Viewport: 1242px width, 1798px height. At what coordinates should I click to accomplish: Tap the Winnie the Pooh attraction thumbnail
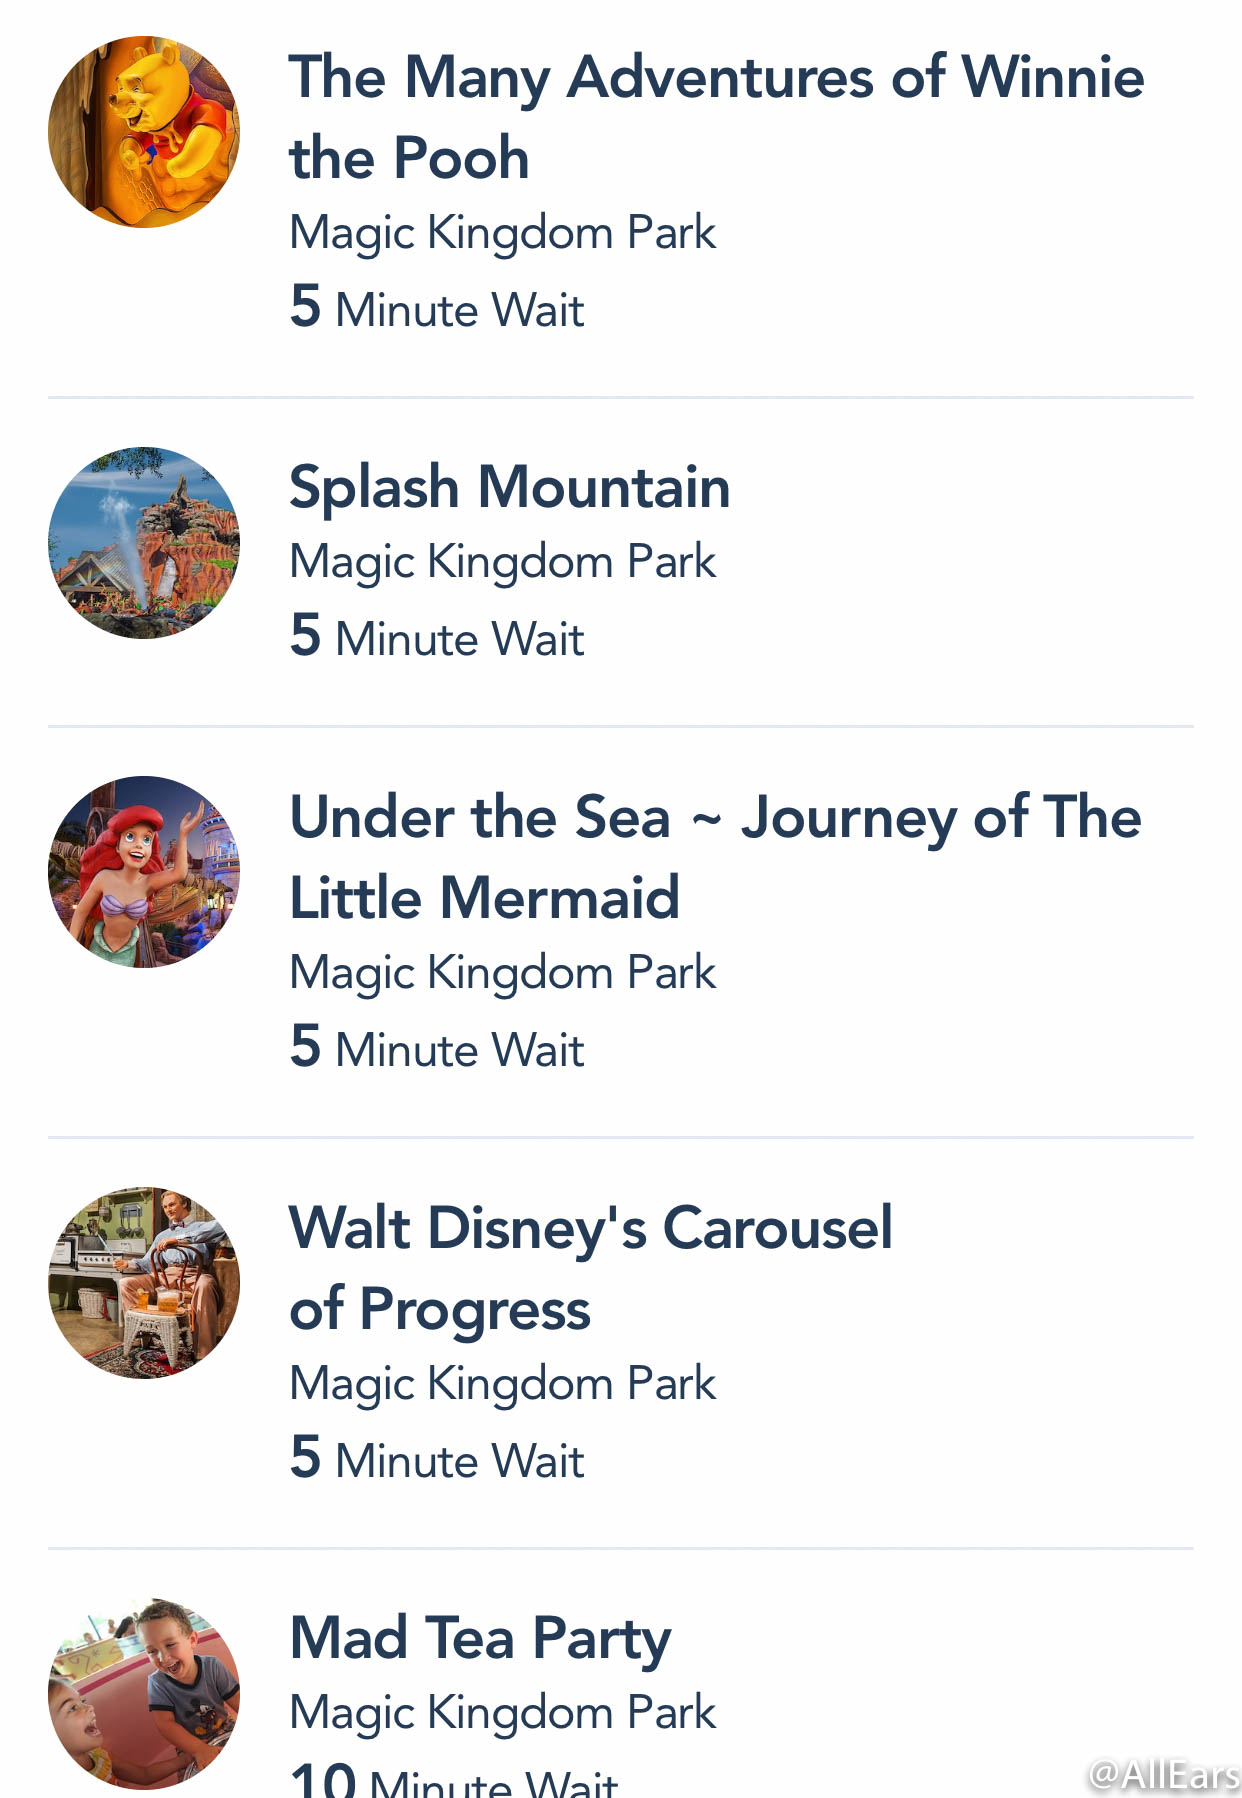[x=144, y=132]
